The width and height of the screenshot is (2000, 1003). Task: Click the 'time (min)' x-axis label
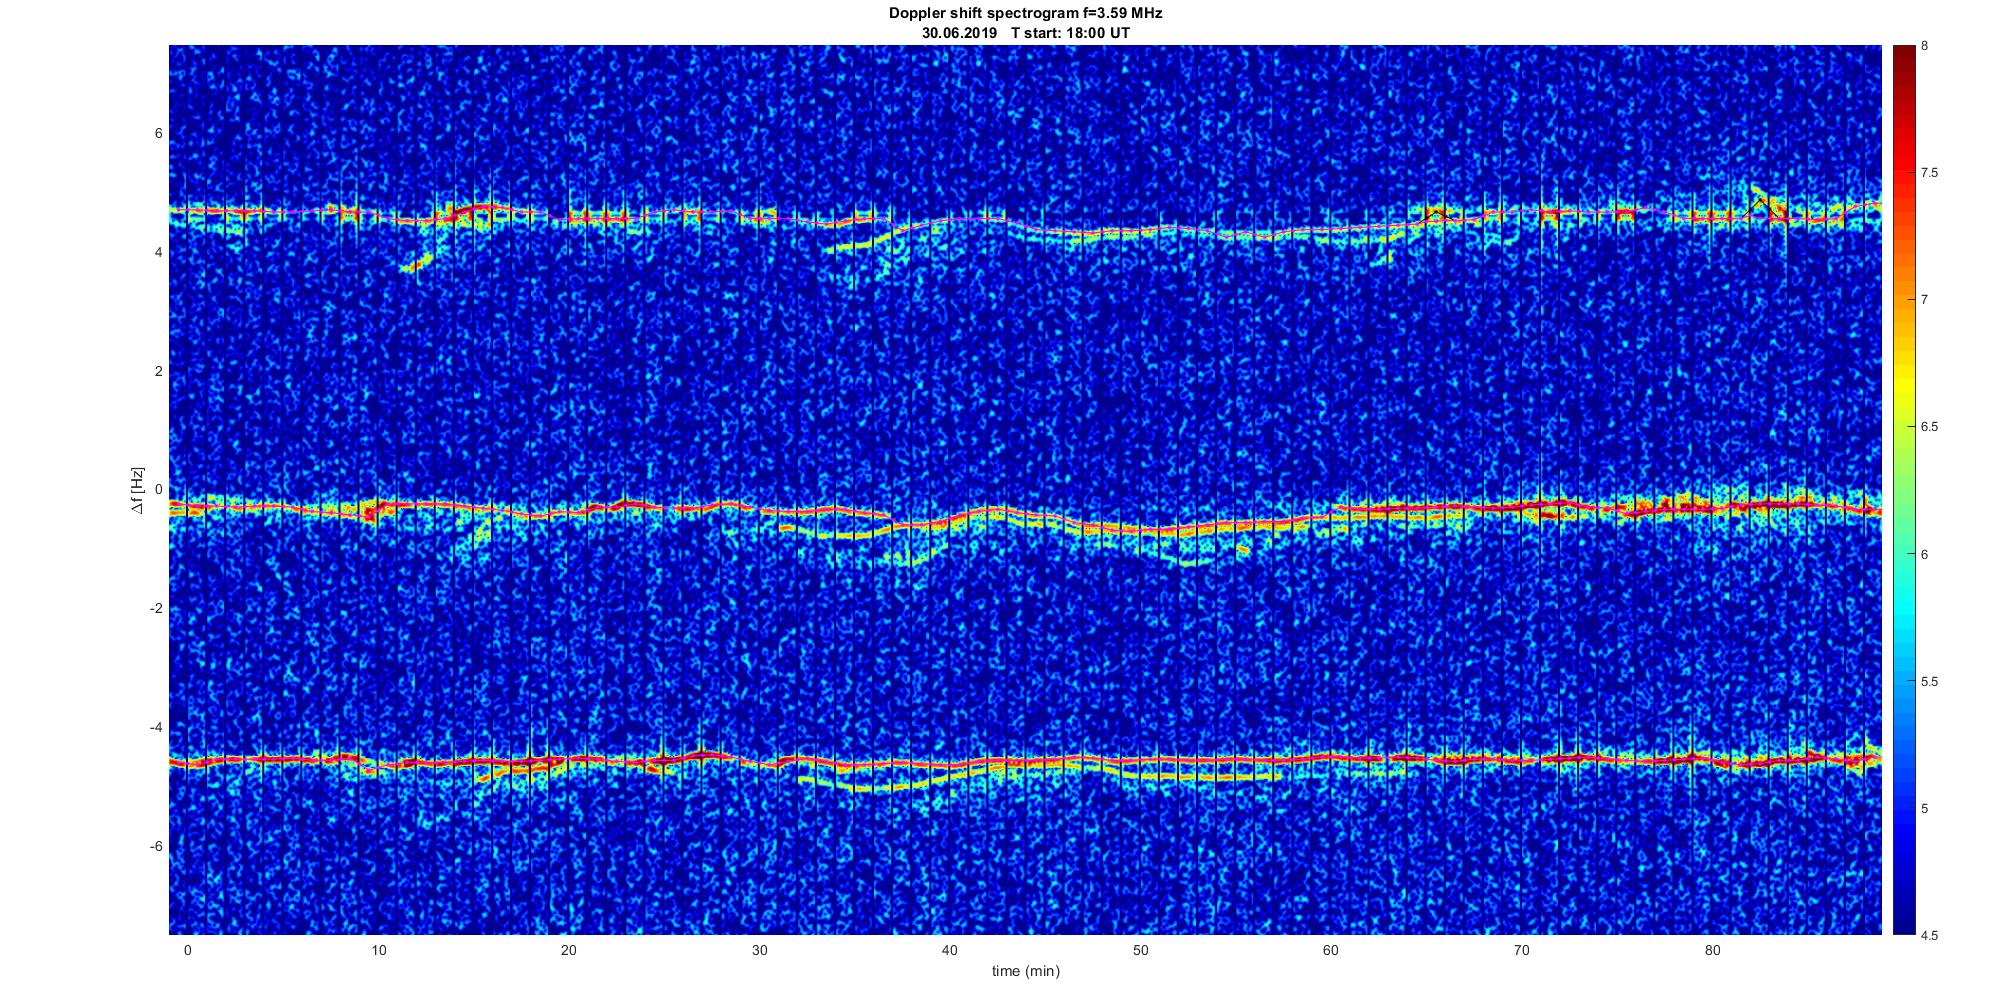pyautogui.click(x=1025, y=971)
